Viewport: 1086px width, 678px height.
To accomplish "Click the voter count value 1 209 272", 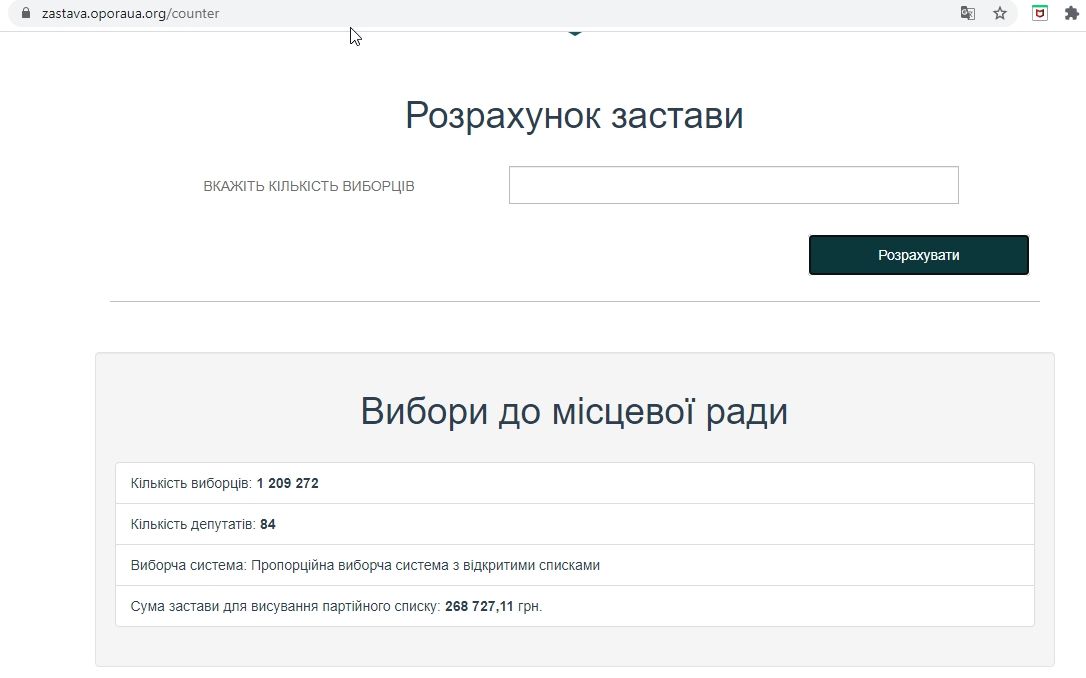I will tap(287, 483).
